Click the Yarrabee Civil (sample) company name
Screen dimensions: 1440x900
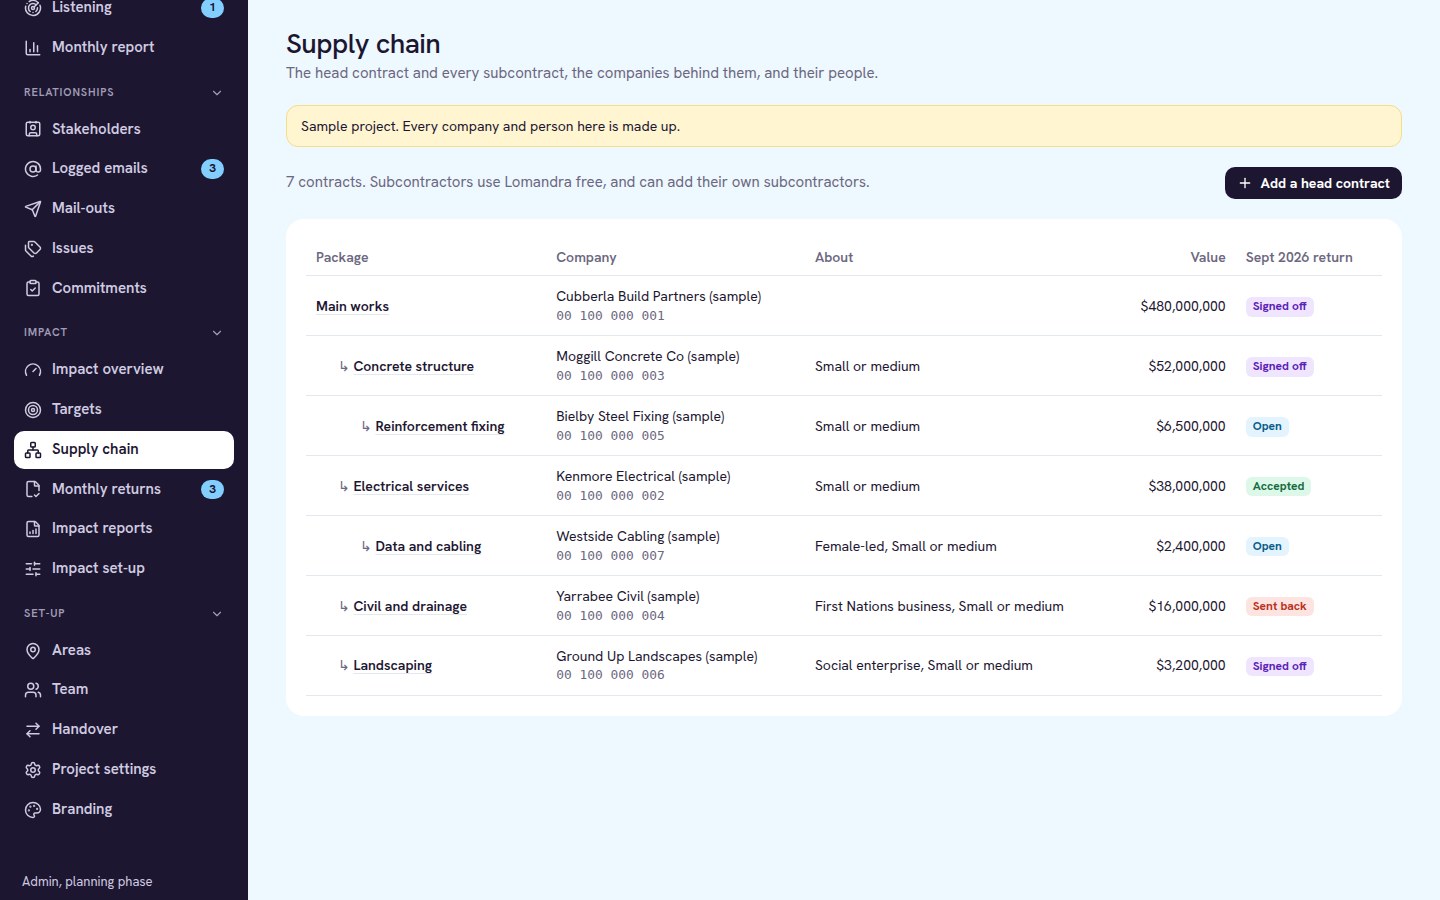(628, 596)
